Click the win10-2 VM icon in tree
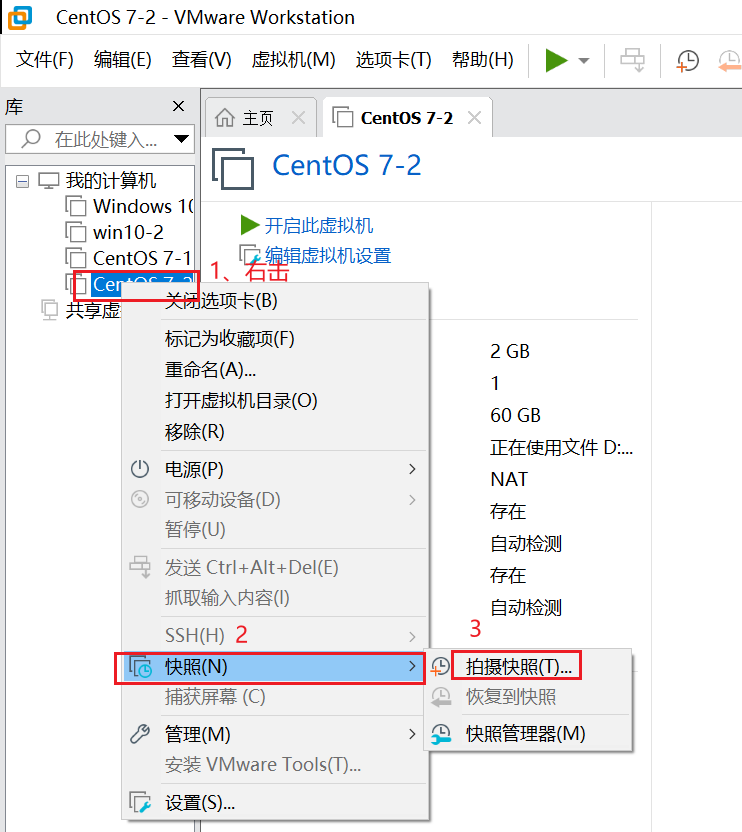The width and height of the screenshot is (742, 832). [x=75, y=232]
